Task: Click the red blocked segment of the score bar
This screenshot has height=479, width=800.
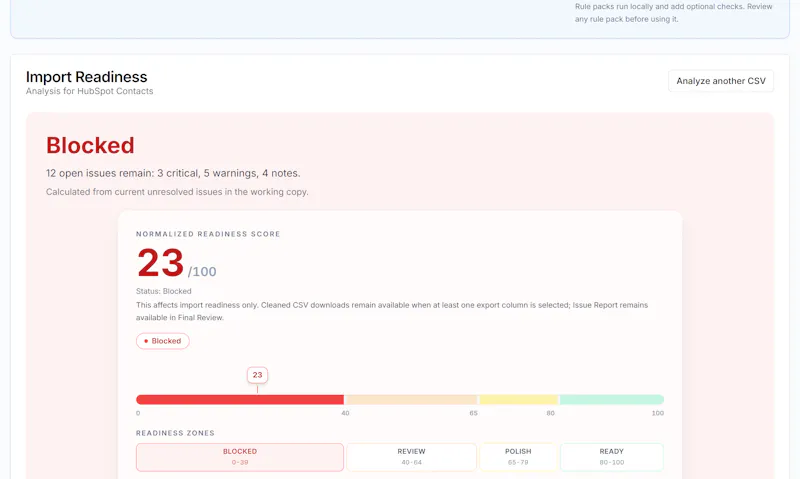Action: [240, 399]
